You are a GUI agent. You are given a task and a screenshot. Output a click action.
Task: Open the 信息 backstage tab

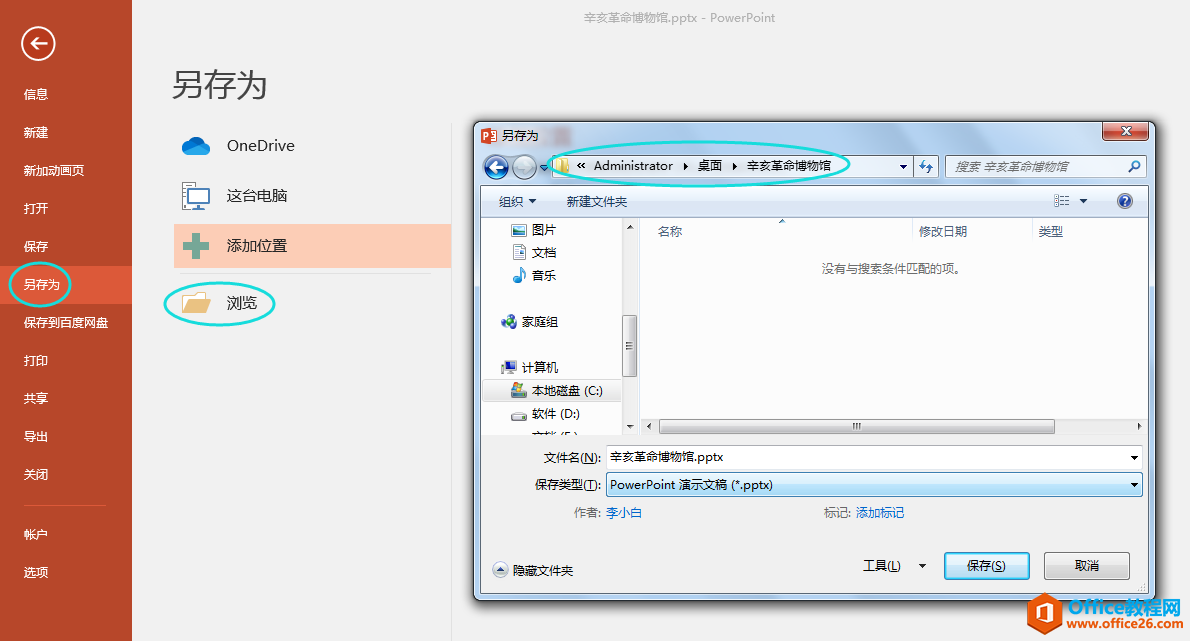click(36, 94)
